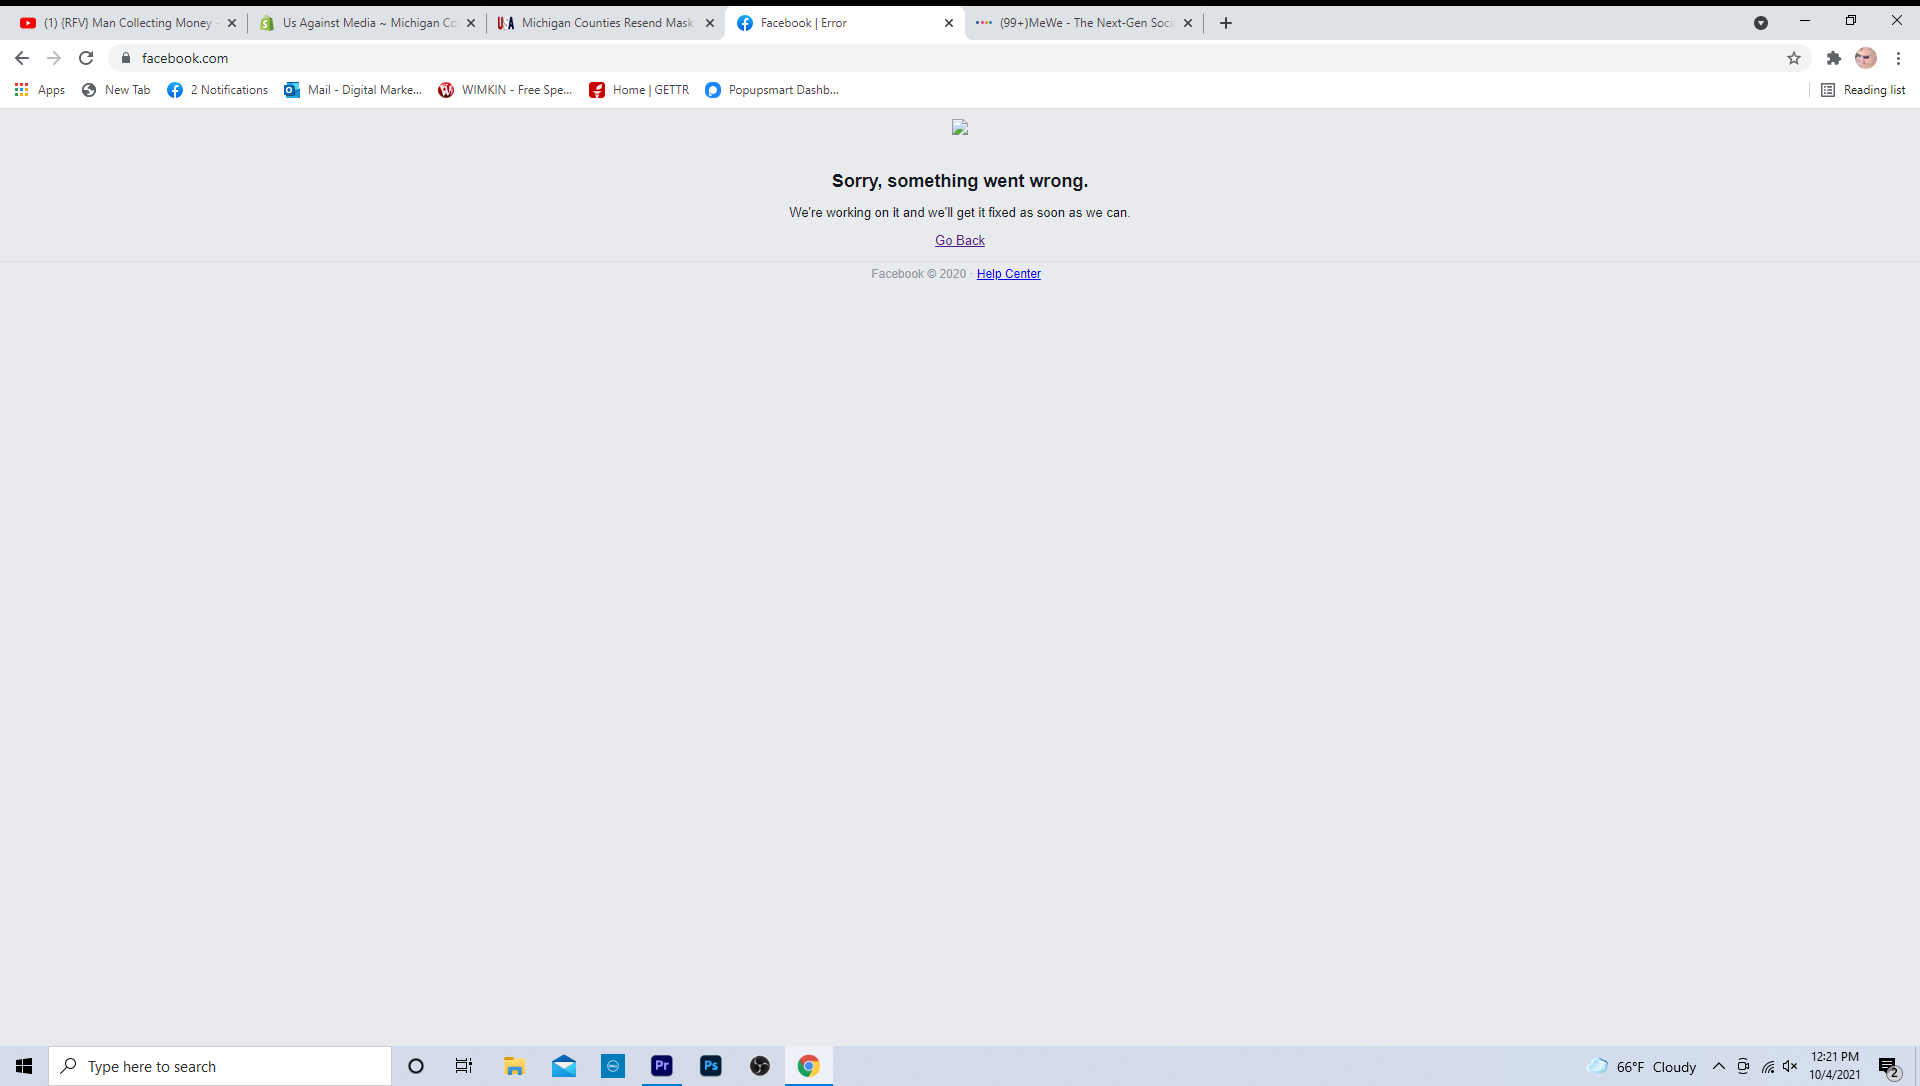Open a new browser tab
Image resolution: width=1920 pixels, height=1086 pixels.
(1226, 23)
